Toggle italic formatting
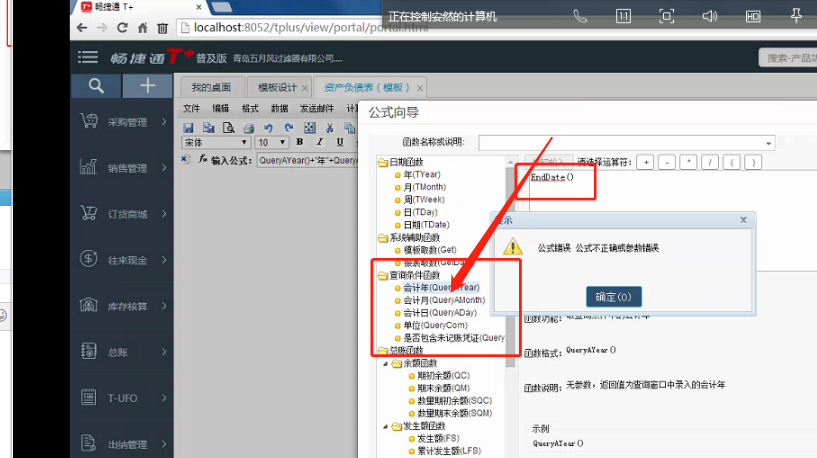The image size is (817, 458). [x=319, y=142]
